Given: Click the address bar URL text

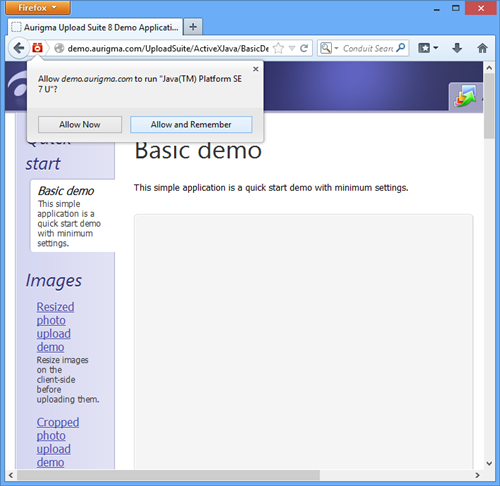Looking at the screenshot, I should point(168,49).
